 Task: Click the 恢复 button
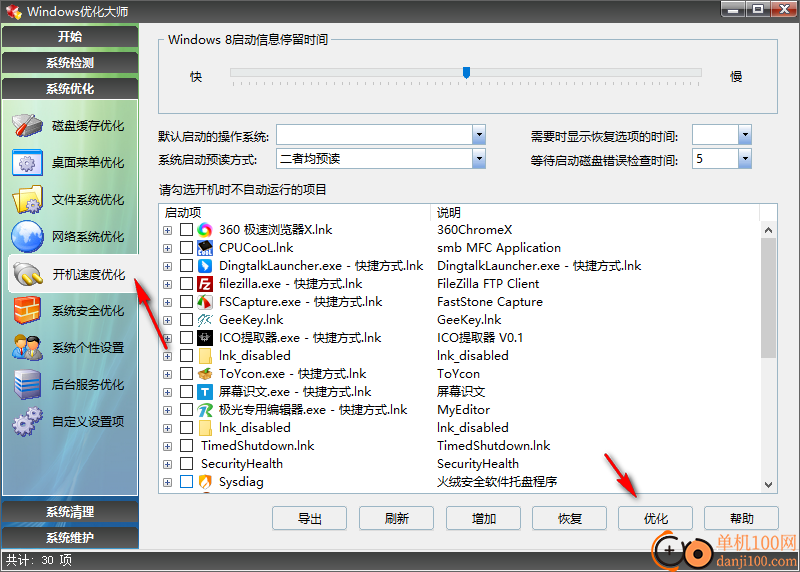(x=569, y=518)
